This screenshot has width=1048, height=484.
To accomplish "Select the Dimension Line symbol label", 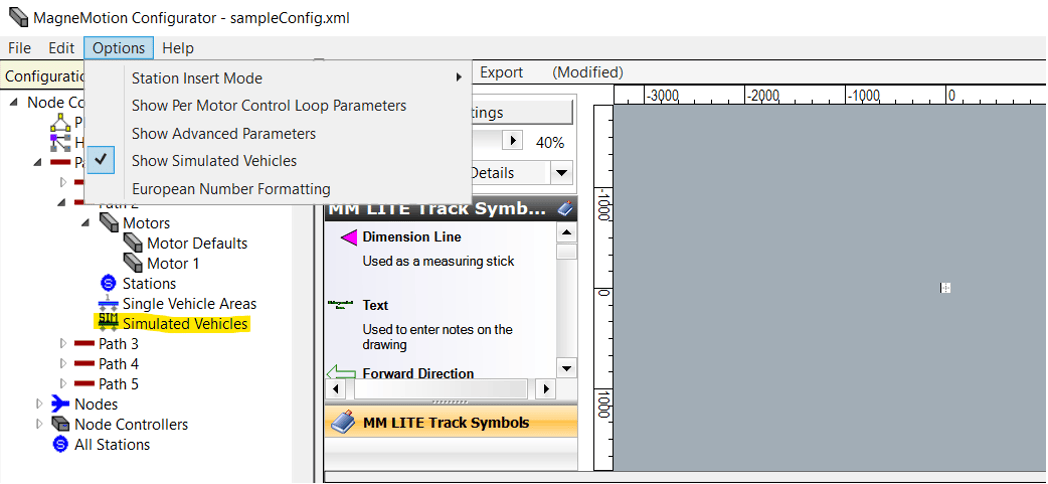I will click(x=412, y=237).
